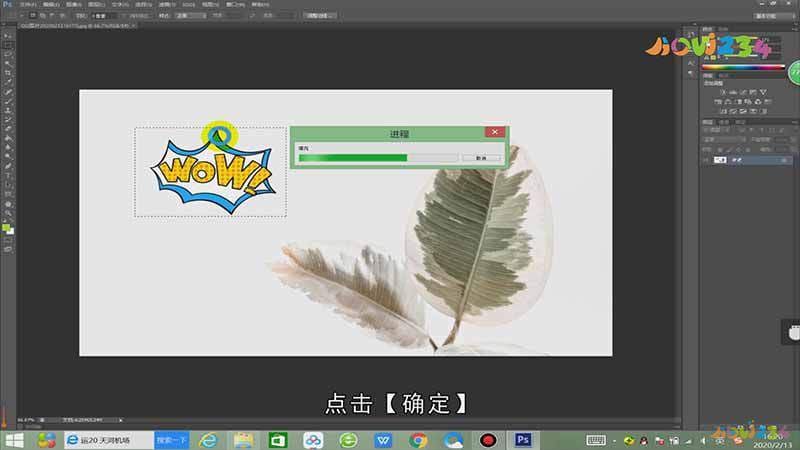Select the Brush tool

8,102
